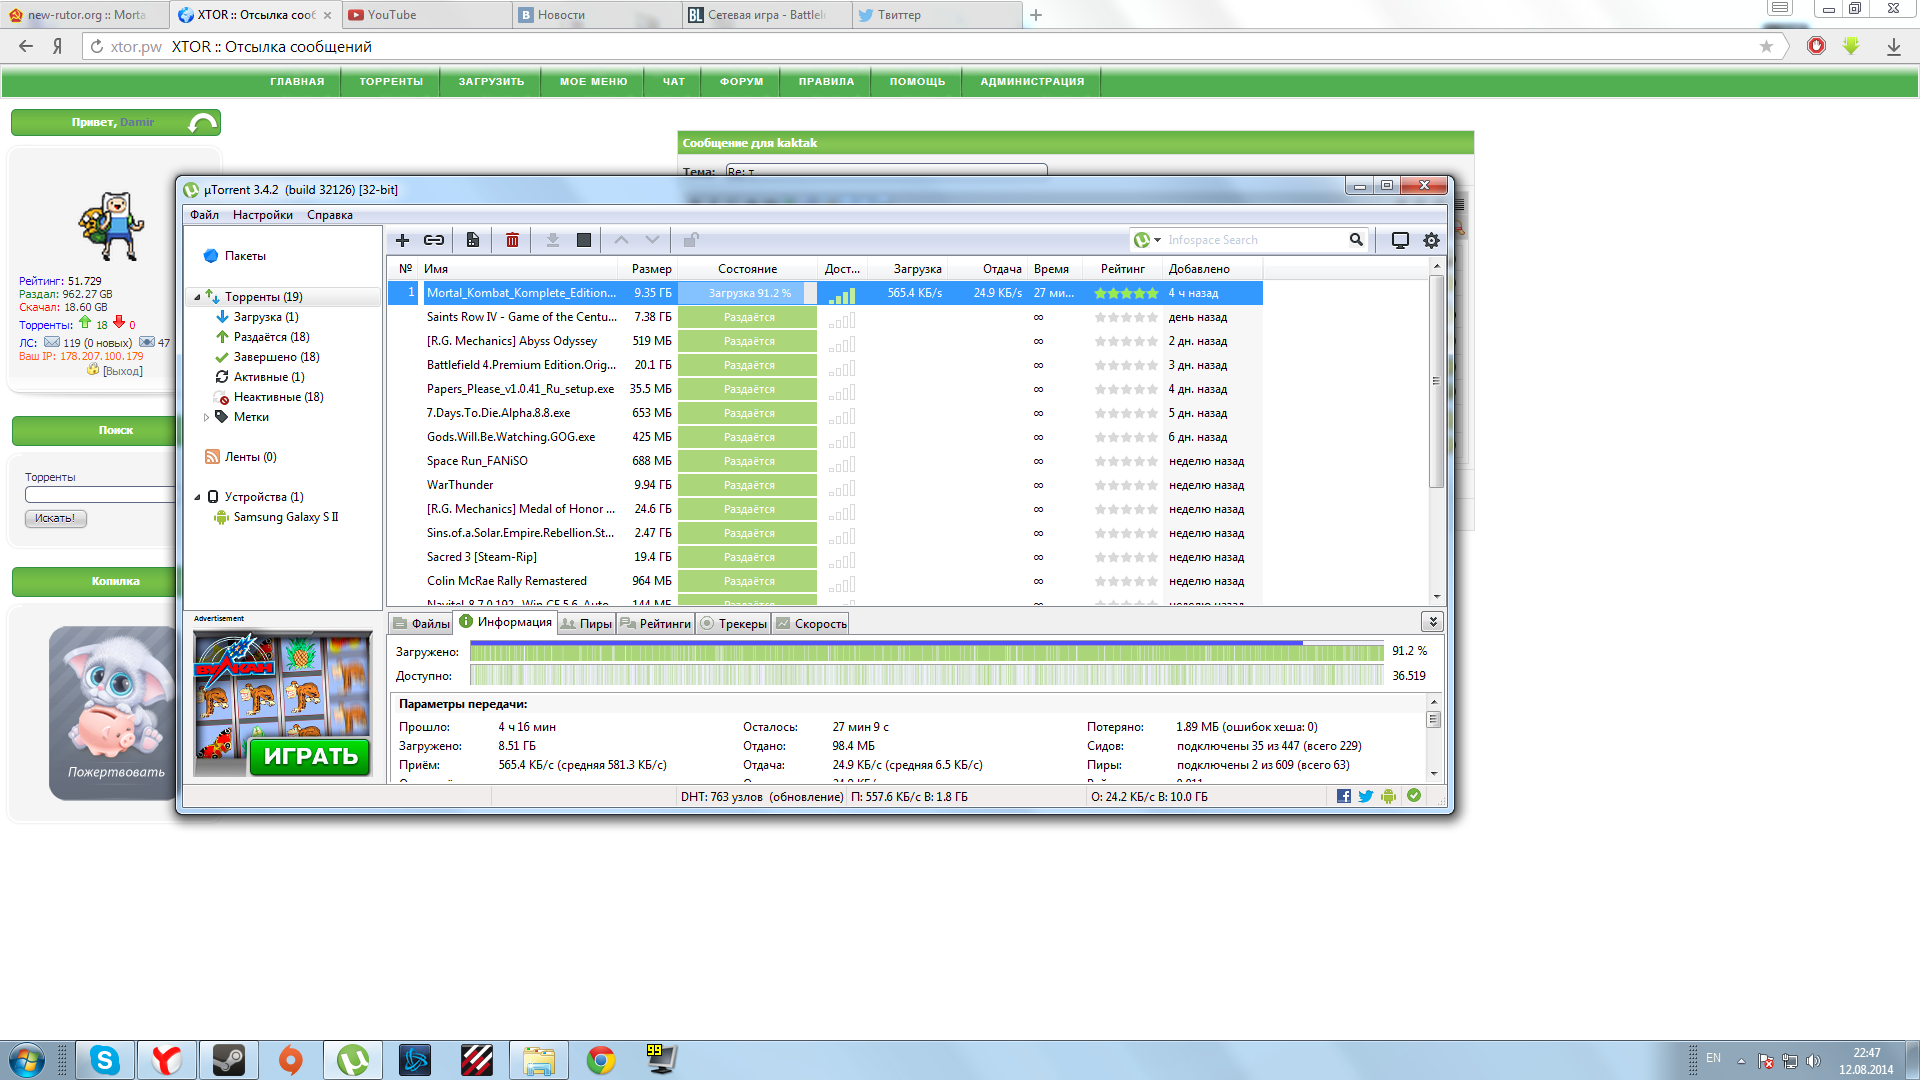Open the Настройки menu
1920x1080 pixels.
tap(263, 215)
